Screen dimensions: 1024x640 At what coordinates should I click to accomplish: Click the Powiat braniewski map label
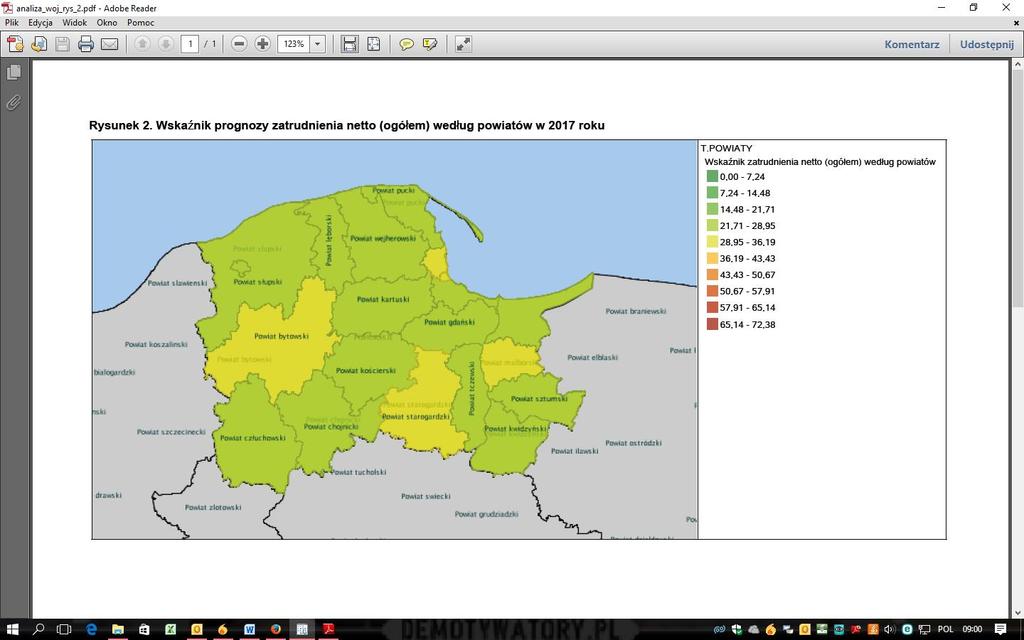pyautogui.click(x=635, y=311)
